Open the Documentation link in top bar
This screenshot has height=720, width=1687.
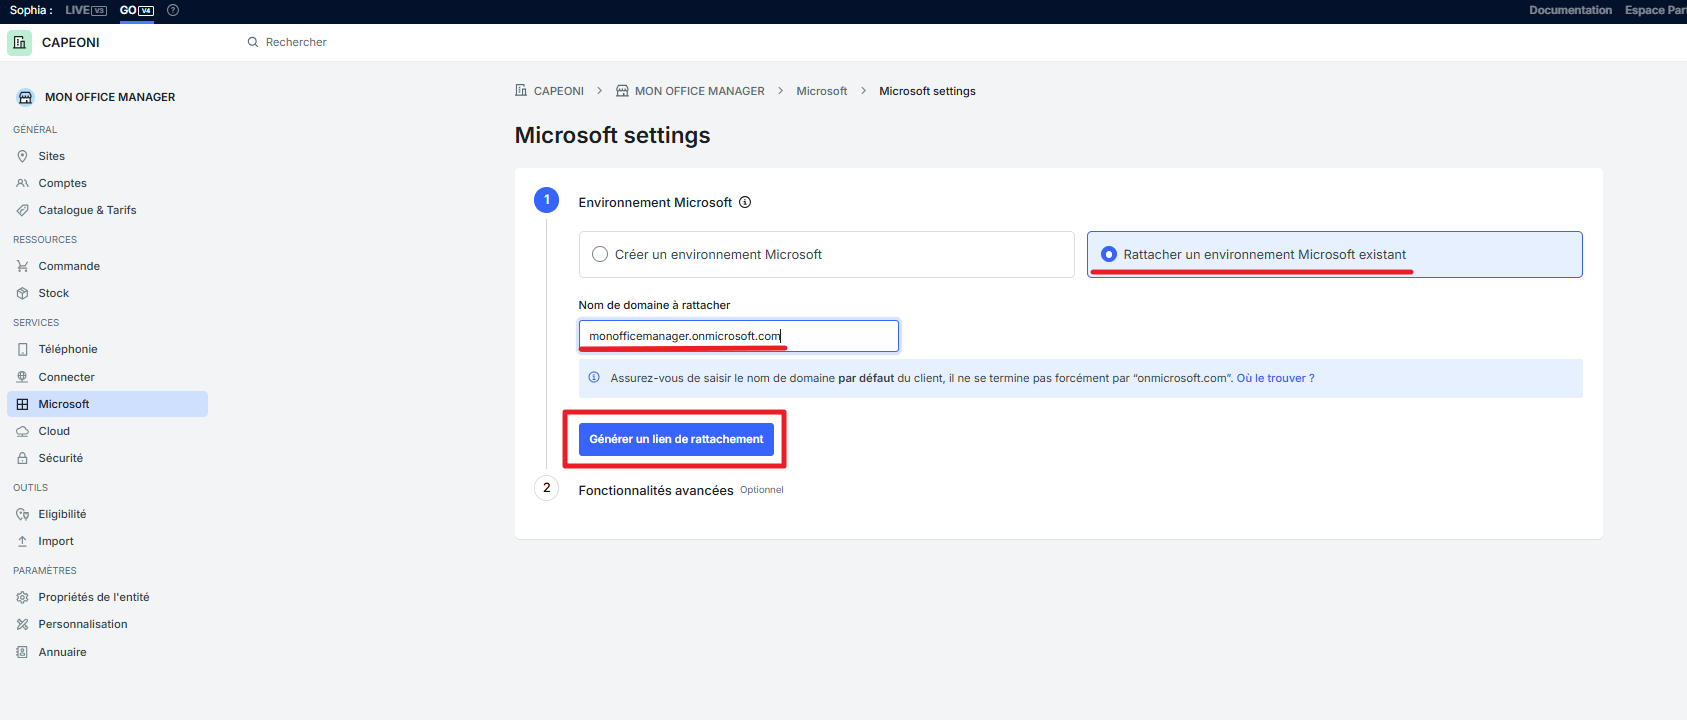coord(1570,10)
